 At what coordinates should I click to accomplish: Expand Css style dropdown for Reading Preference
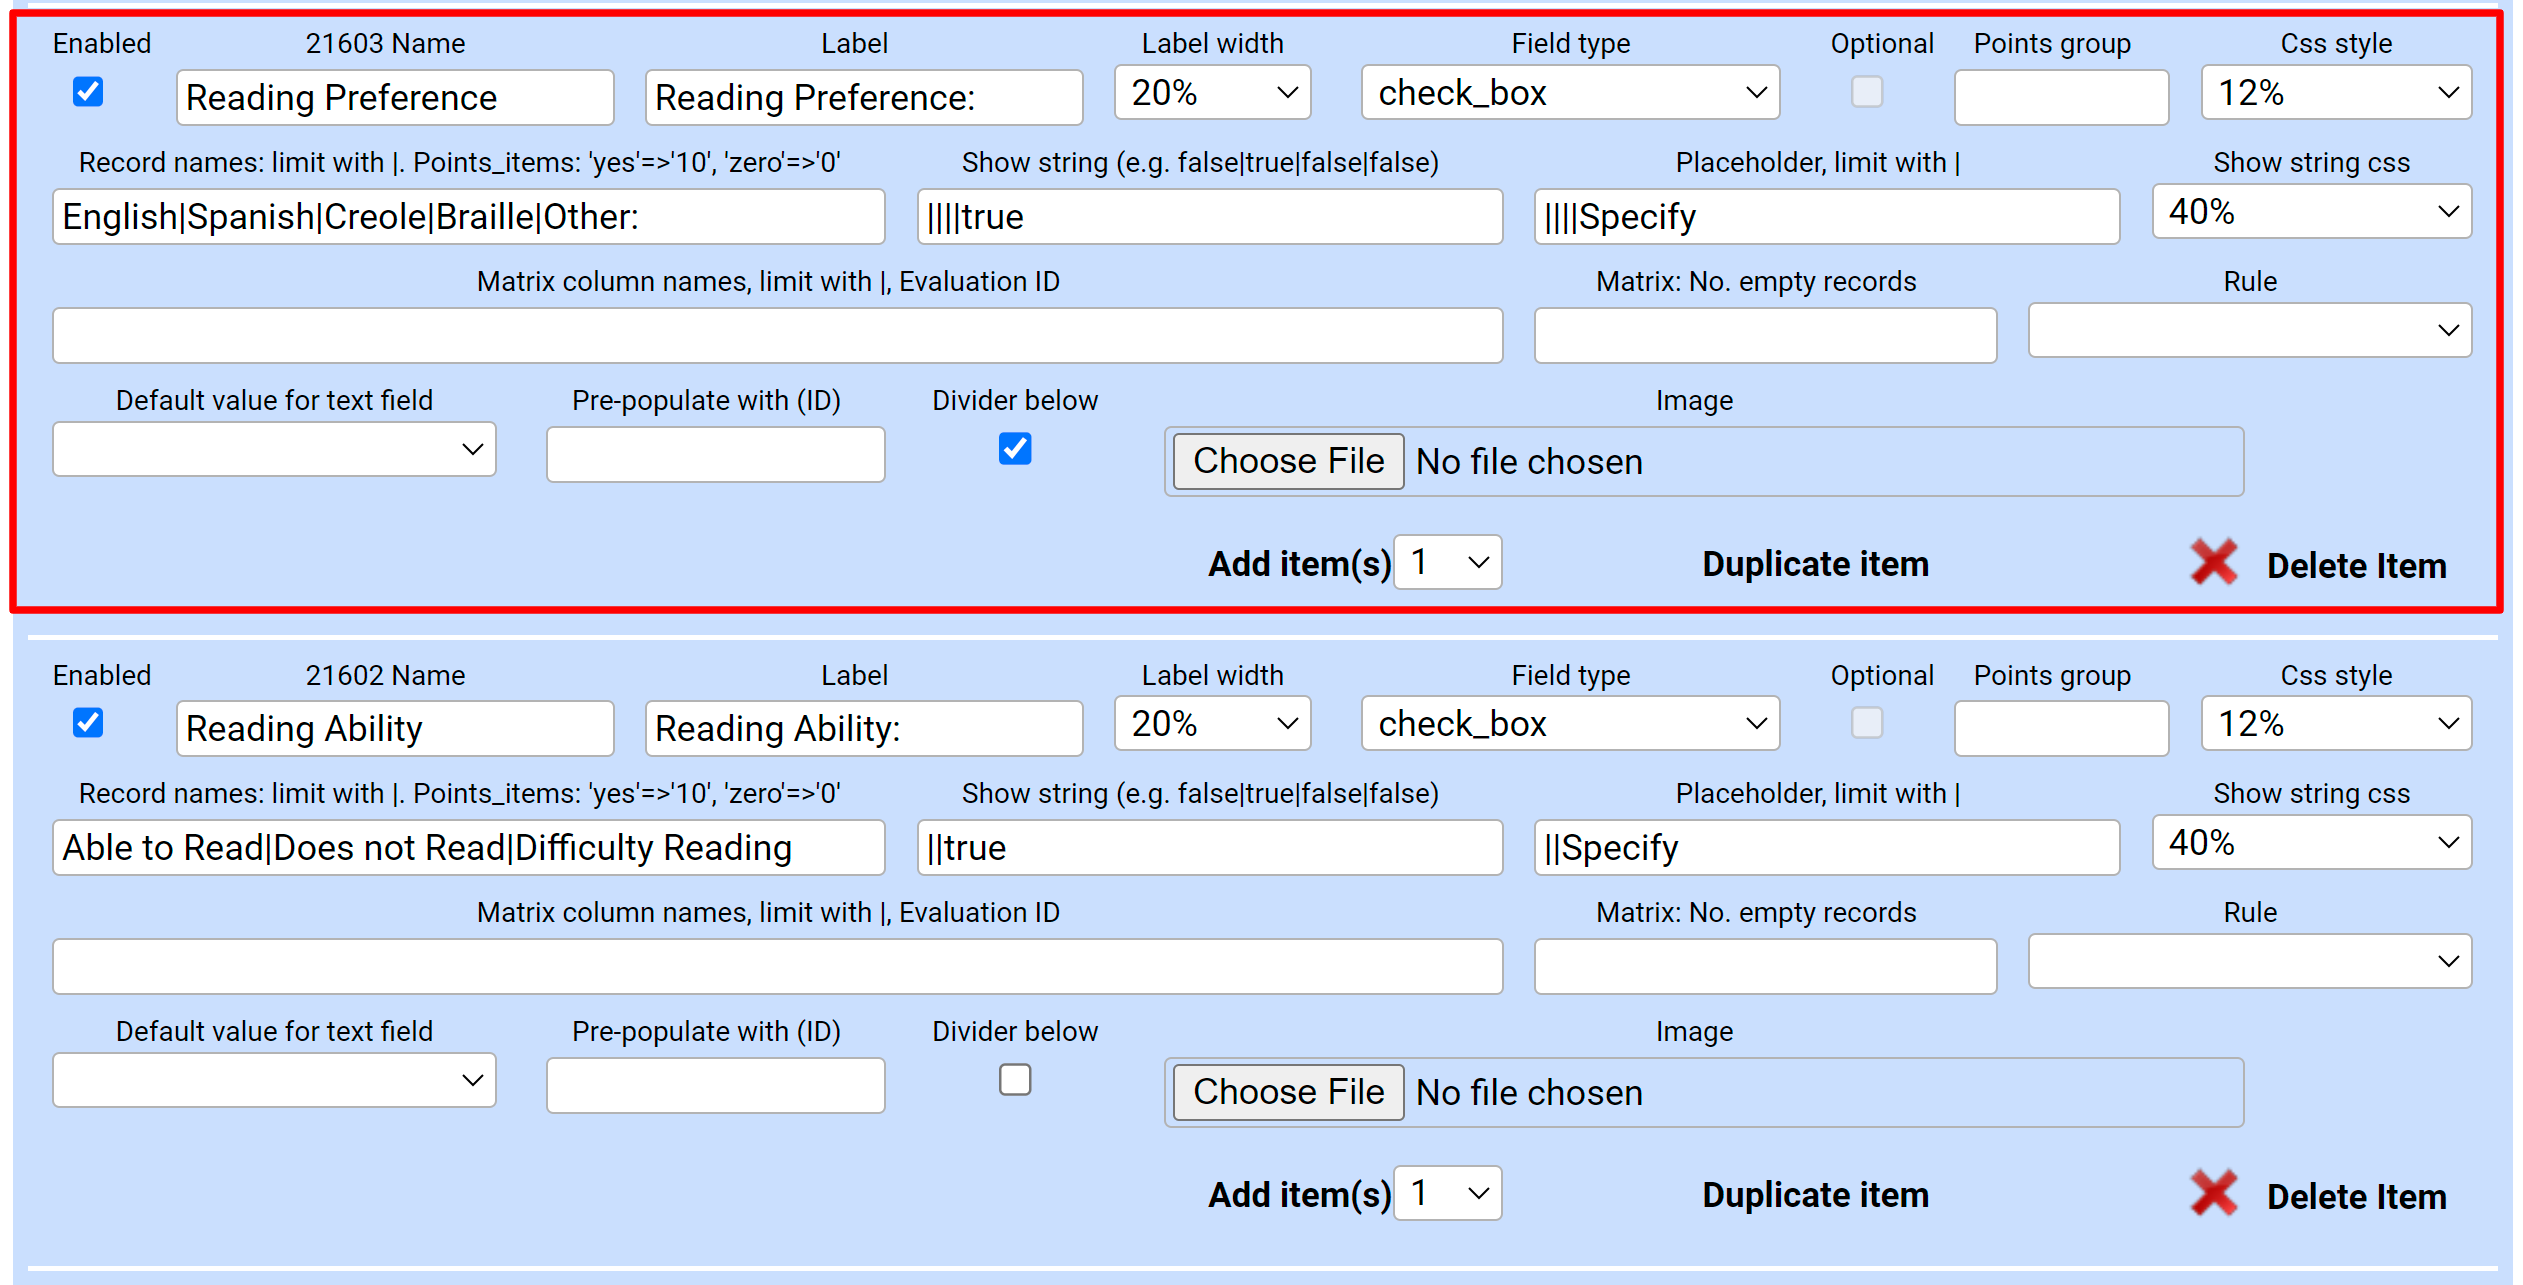pos(2335,93)
